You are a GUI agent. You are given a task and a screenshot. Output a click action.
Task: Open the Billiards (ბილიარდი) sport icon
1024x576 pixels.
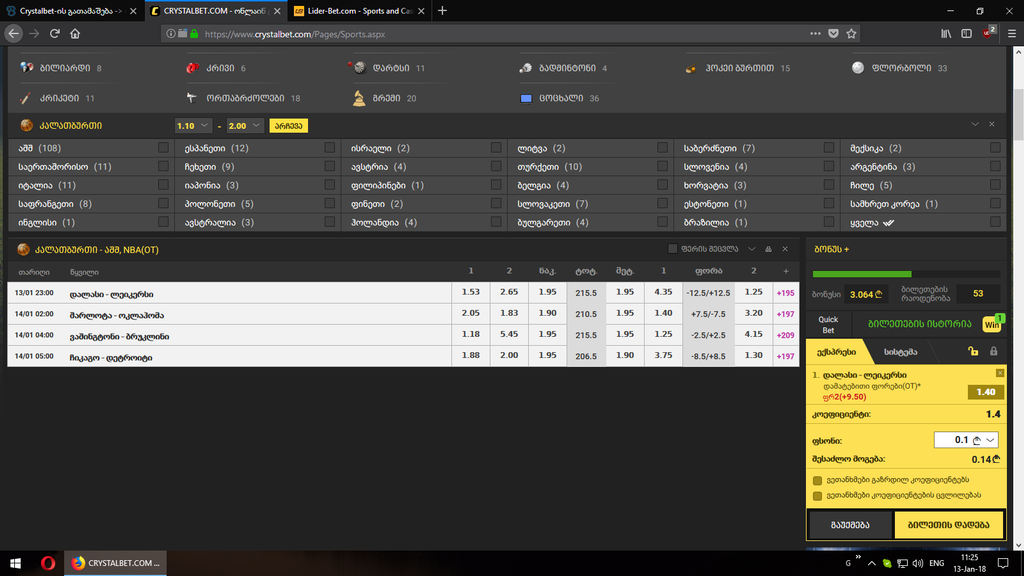27,67
